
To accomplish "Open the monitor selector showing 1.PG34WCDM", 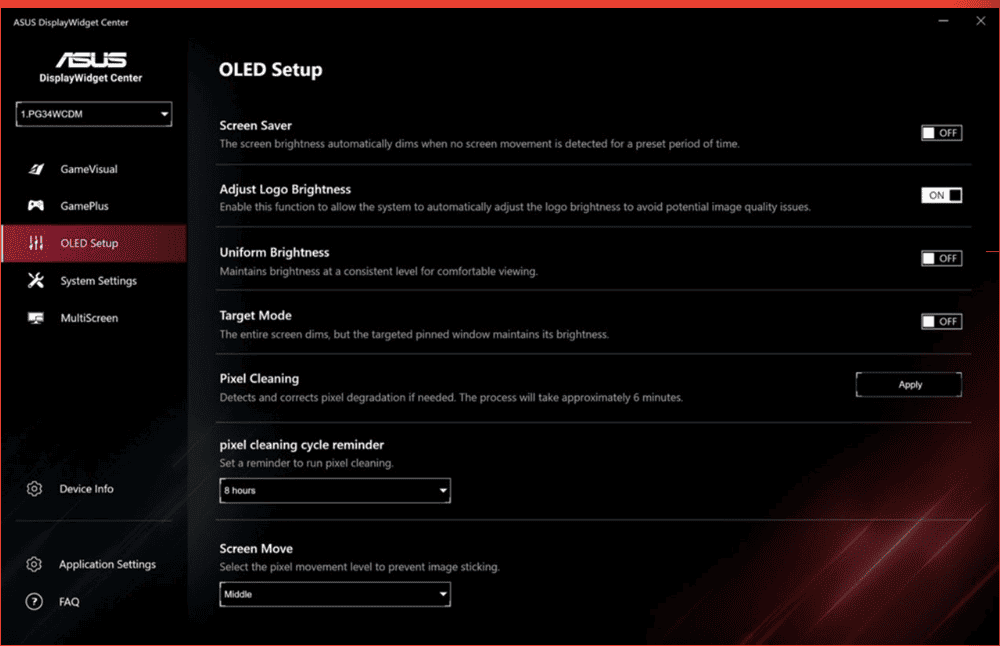I will click(93, 114).
